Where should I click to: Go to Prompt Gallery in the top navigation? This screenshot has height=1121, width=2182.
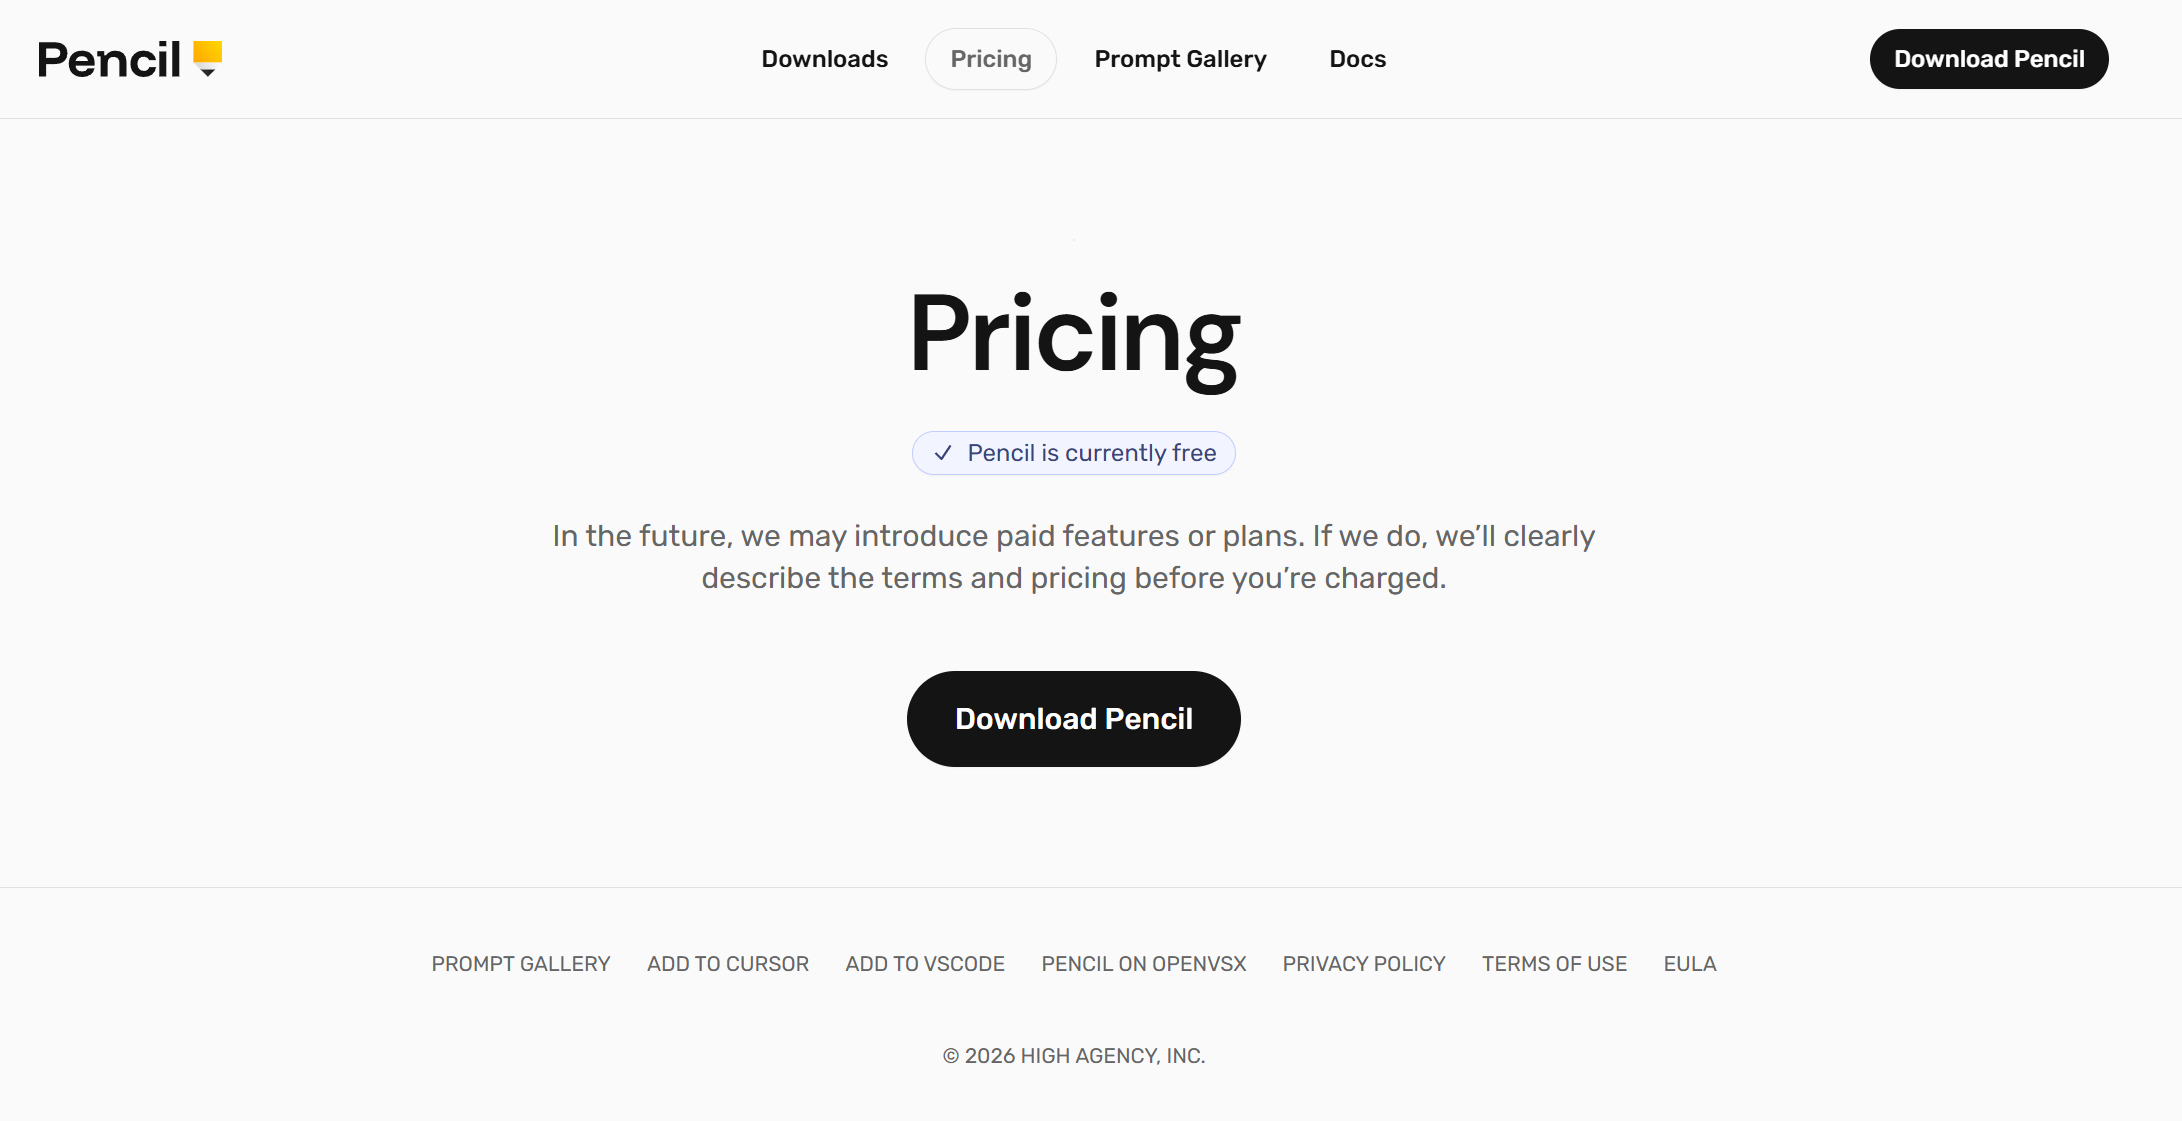1180,59
